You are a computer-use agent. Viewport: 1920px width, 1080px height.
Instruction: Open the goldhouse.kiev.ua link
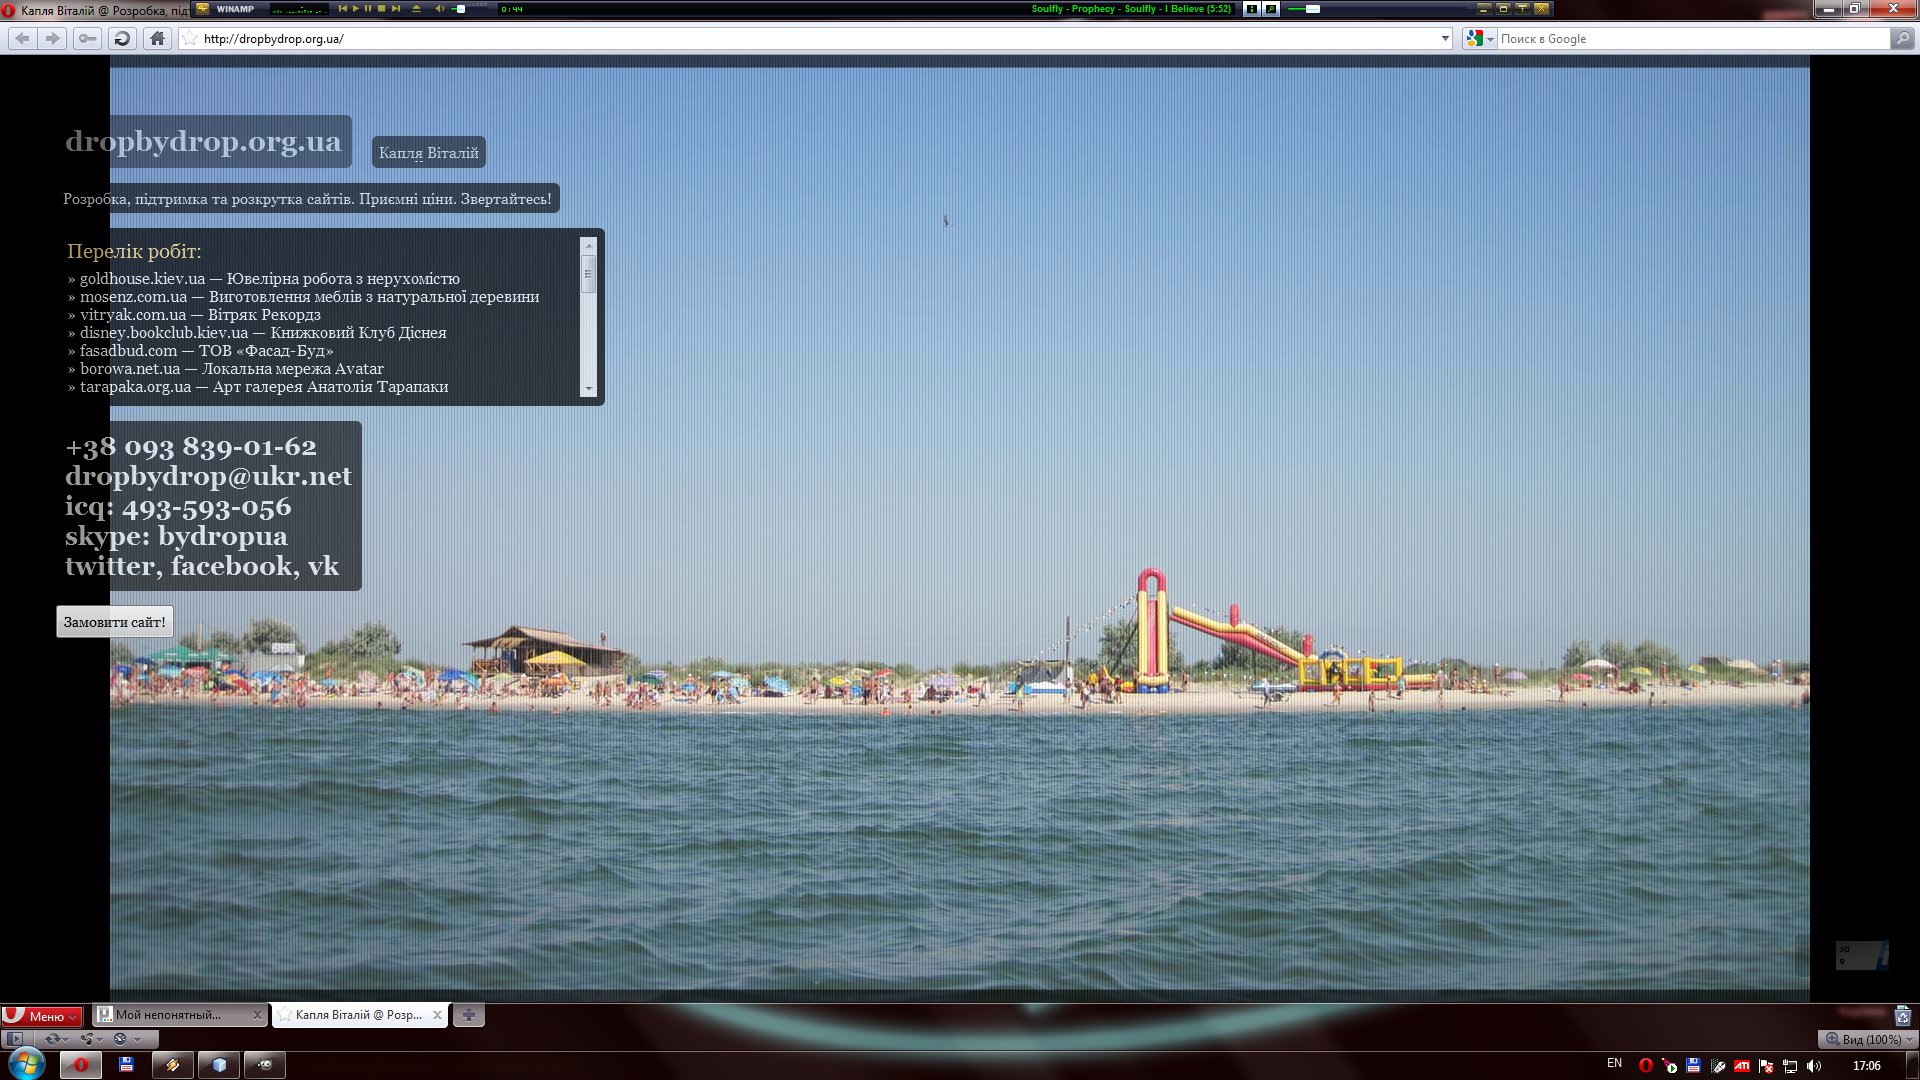click(x=142, y=279)
